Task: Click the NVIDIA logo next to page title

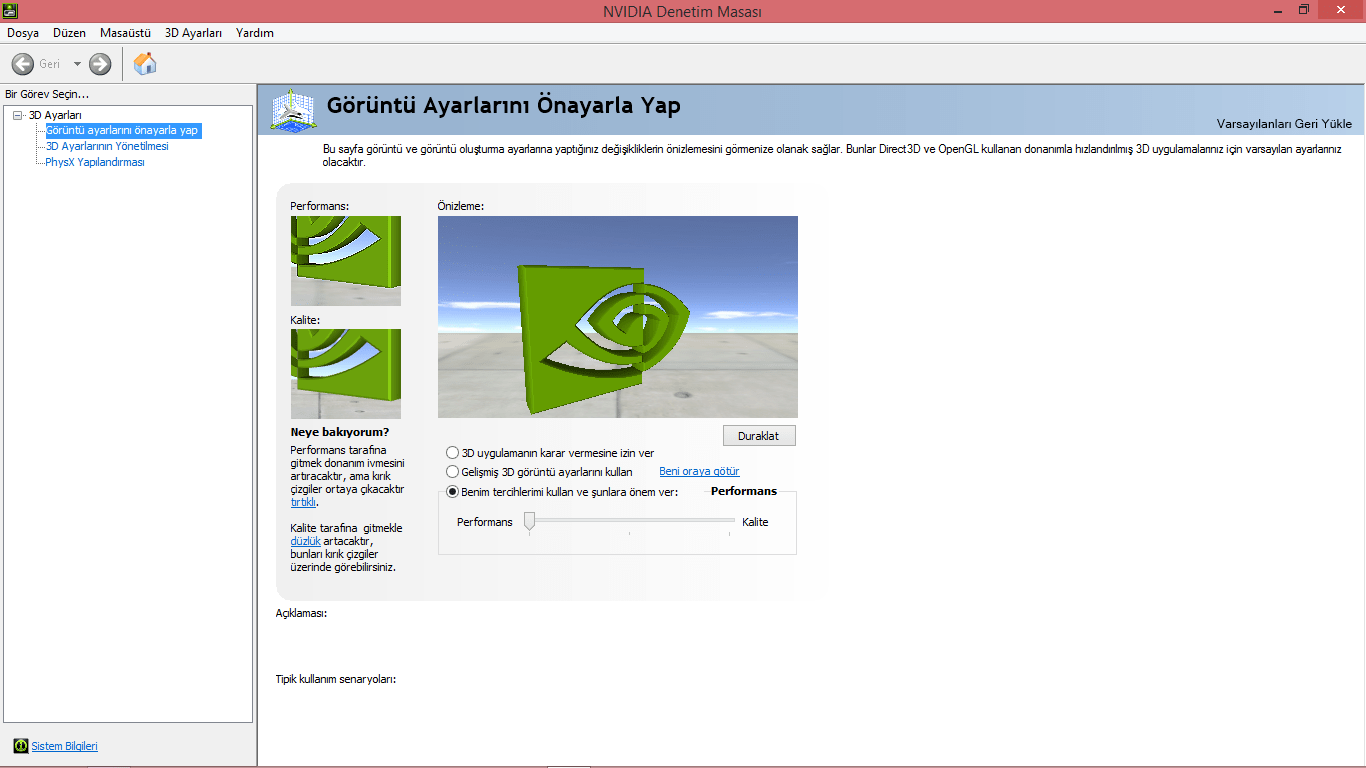Action: pos(293,110)
